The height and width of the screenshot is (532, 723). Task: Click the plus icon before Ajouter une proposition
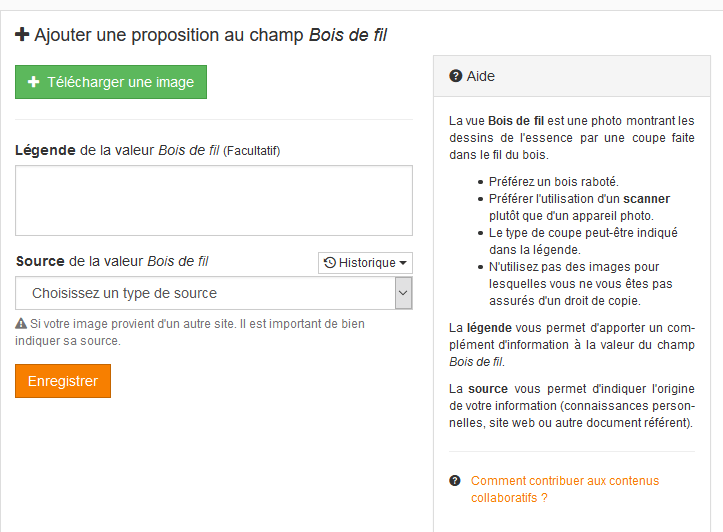pos(22,35)
